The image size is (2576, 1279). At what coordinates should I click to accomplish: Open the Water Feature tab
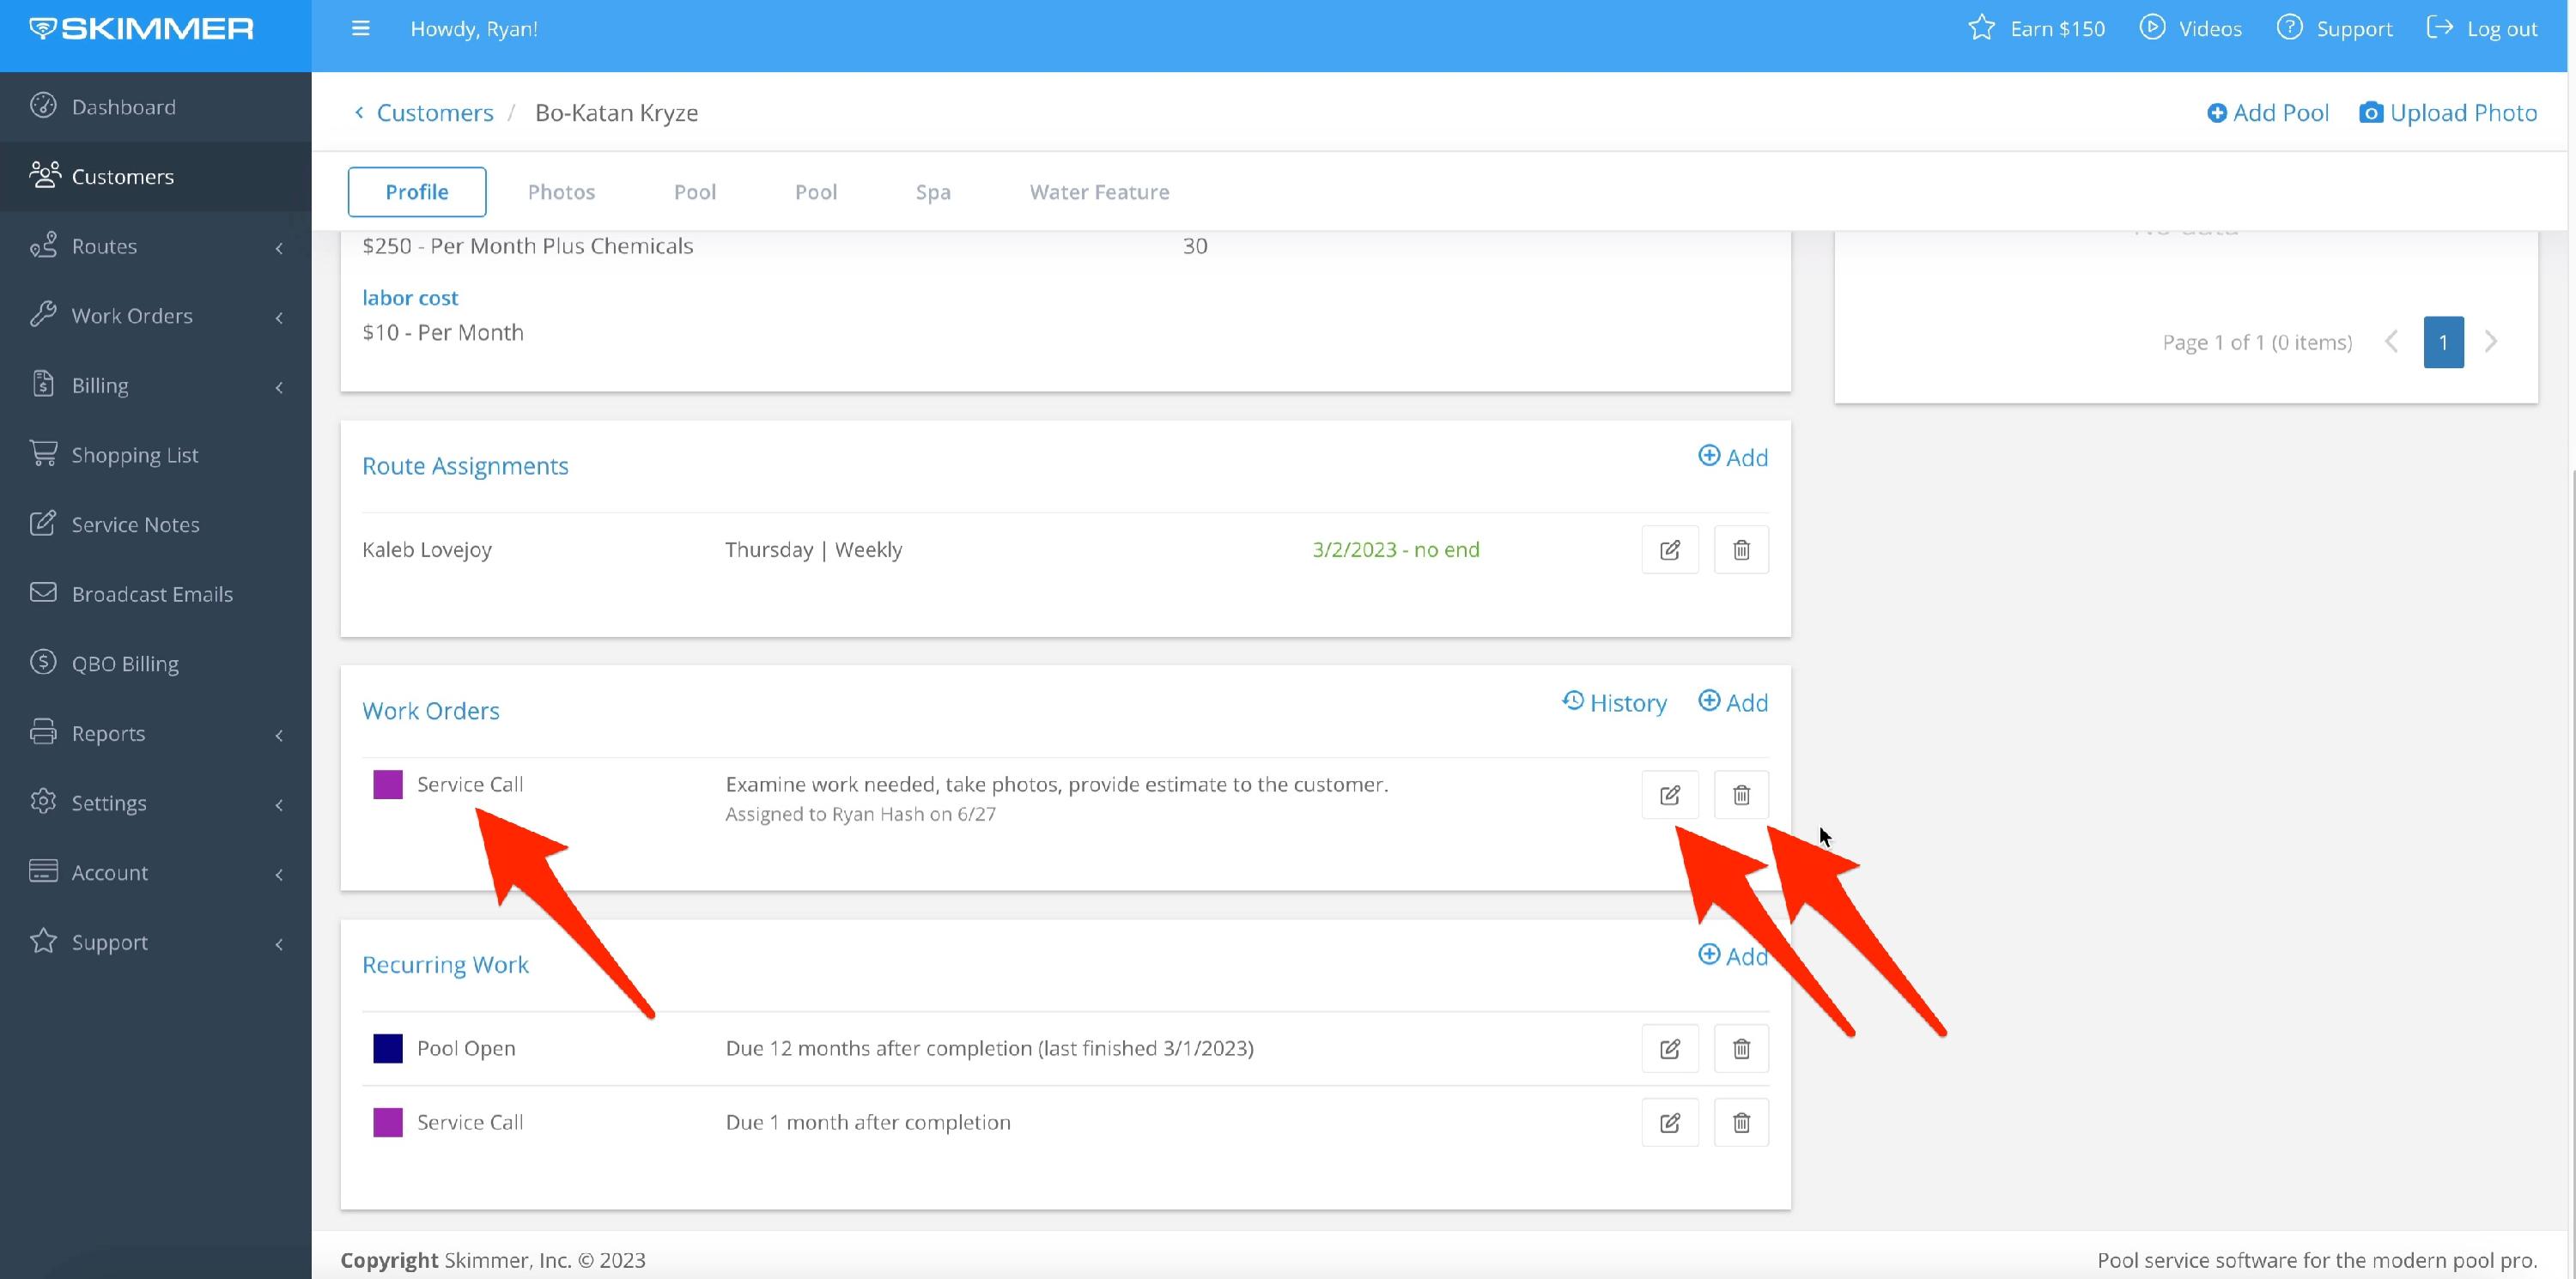[x=1099, y=192]
